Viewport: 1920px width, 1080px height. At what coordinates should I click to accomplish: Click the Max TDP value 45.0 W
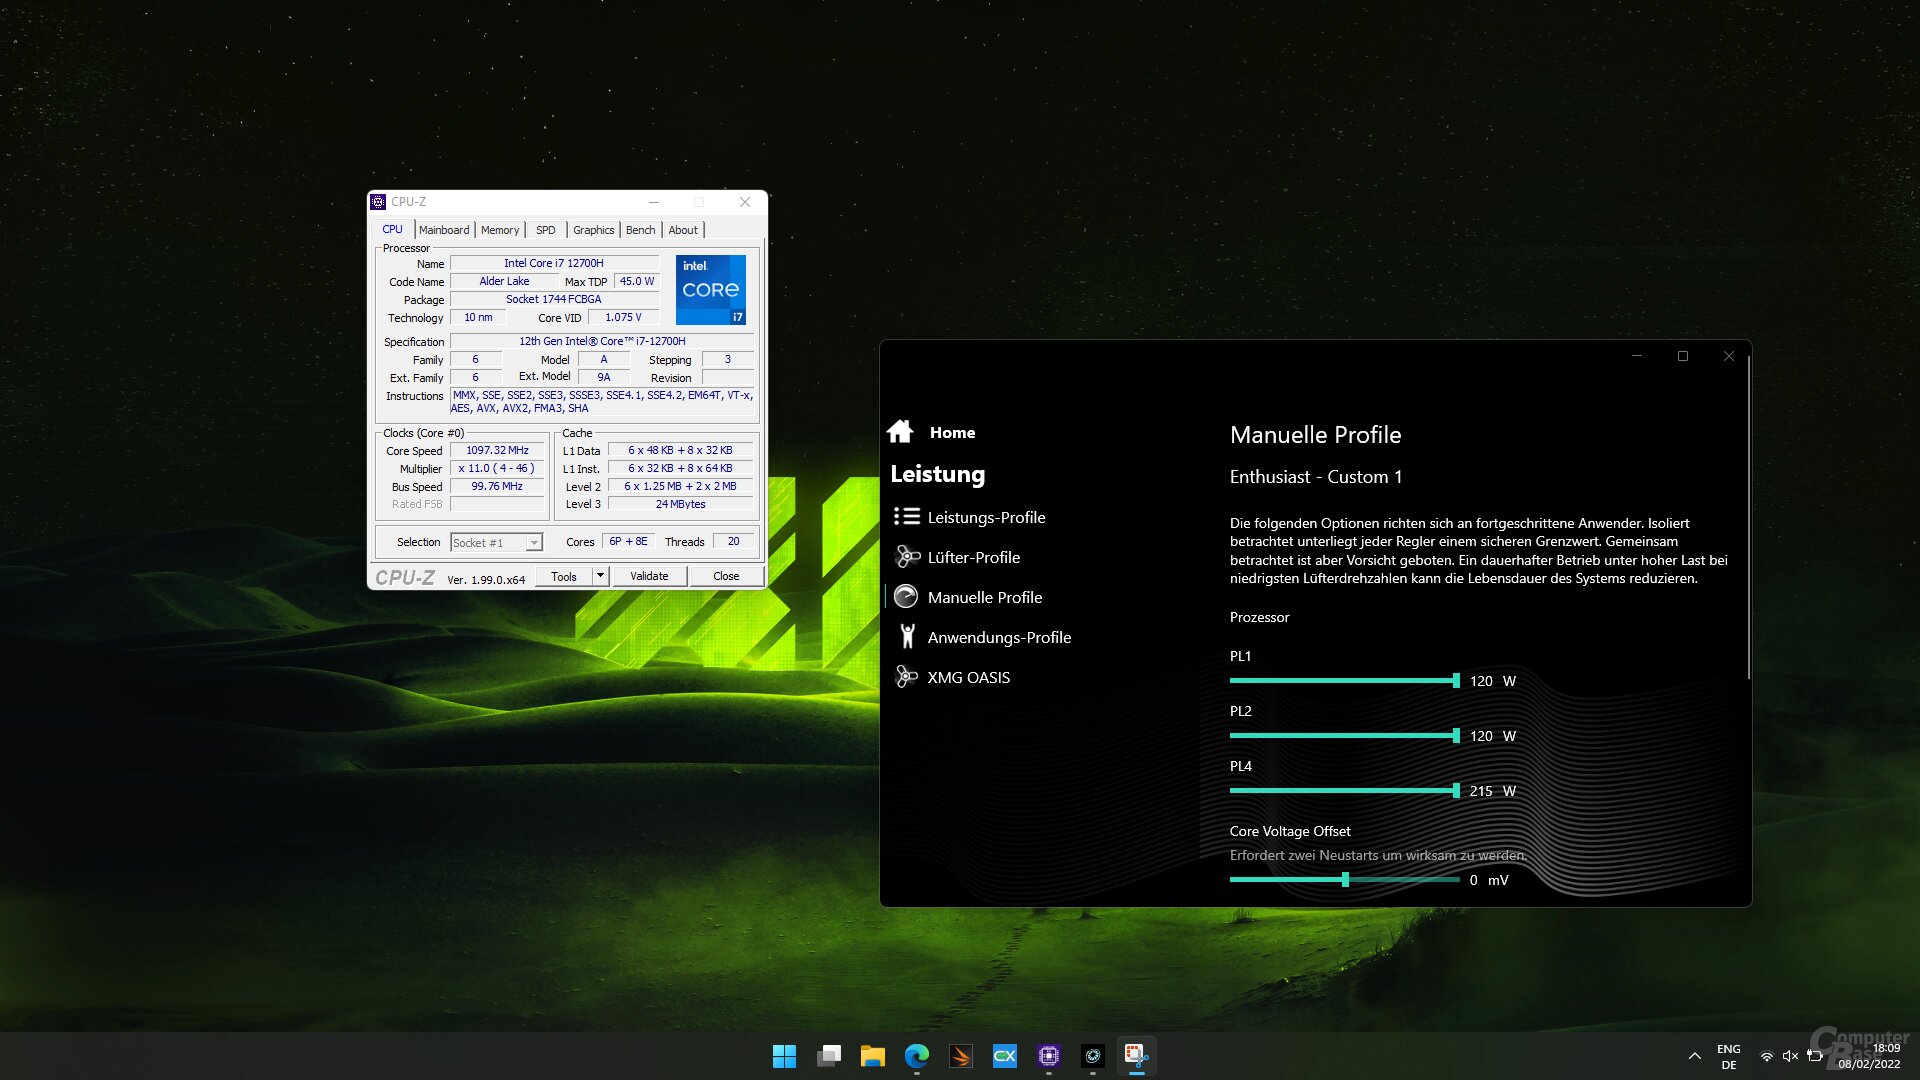coord(636,281)
